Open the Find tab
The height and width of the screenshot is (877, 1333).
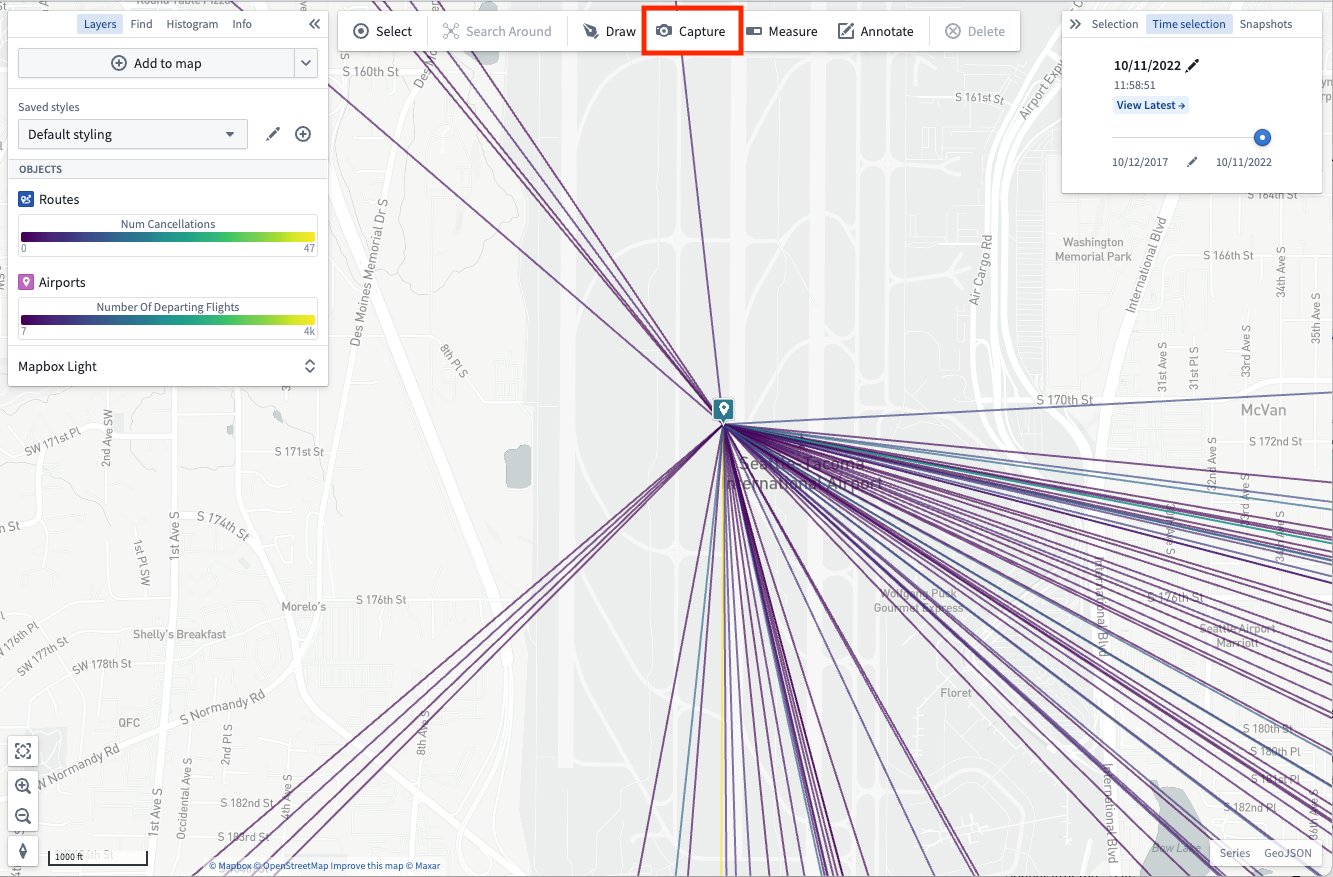tap(142, 24)
